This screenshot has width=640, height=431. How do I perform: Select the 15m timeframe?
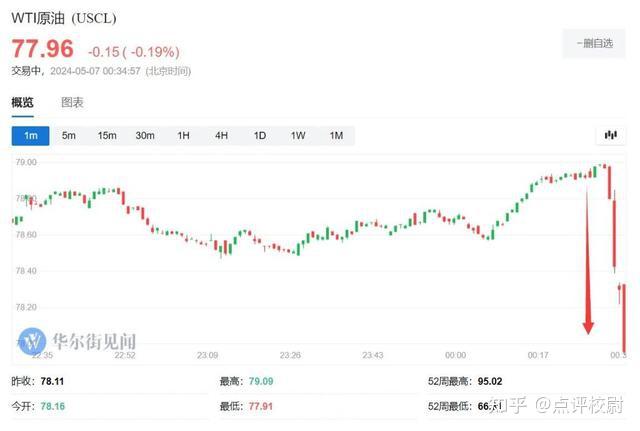(x=107, y=136)
